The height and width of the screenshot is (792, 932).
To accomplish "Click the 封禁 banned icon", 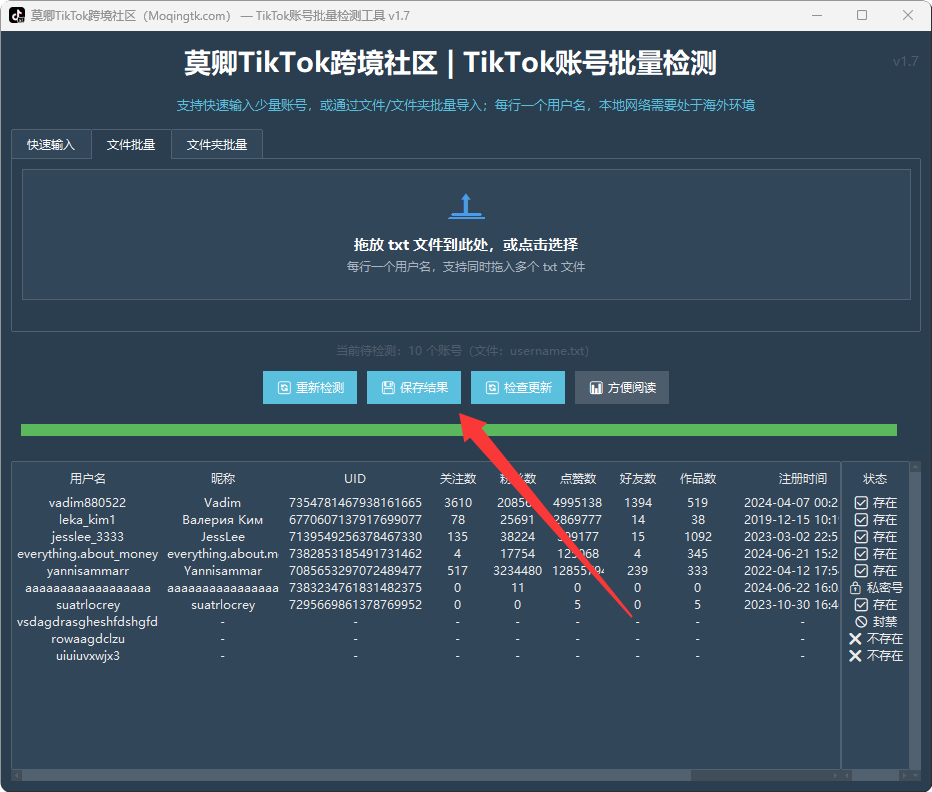I will tap(861, 622).
